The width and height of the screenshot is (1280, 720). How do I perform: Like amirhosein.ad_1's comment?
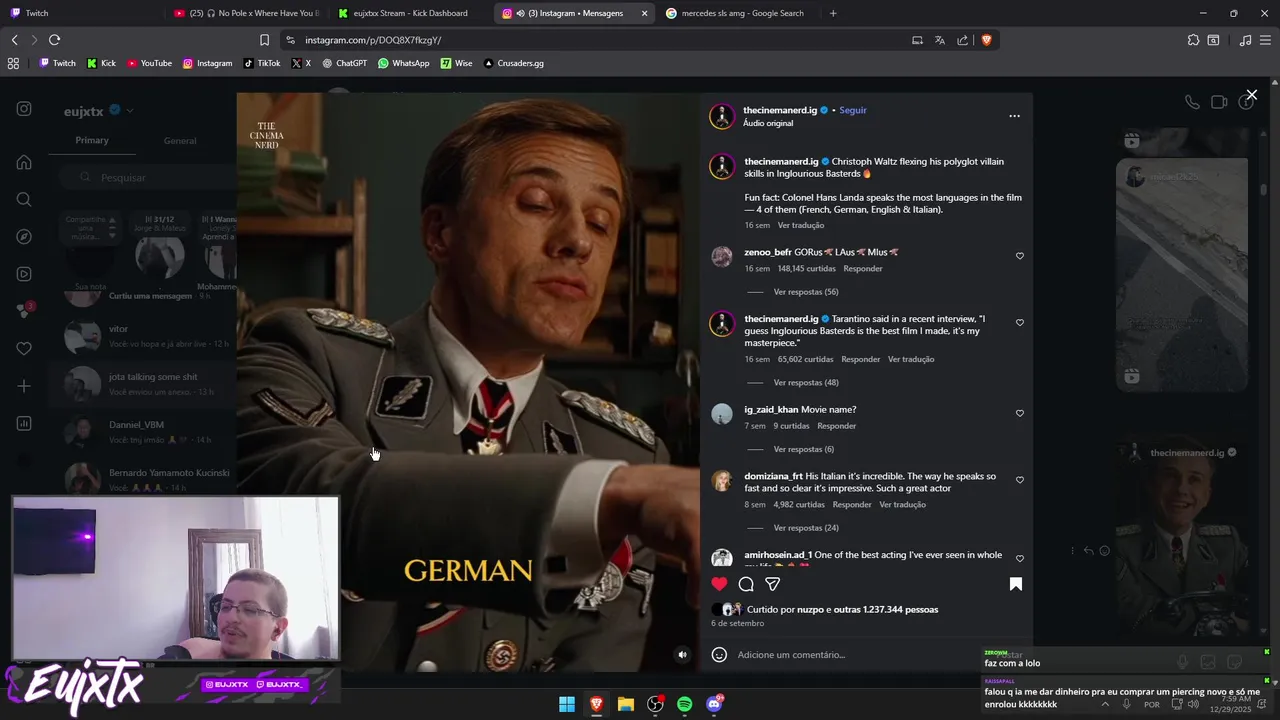[x=1020, y=559]
